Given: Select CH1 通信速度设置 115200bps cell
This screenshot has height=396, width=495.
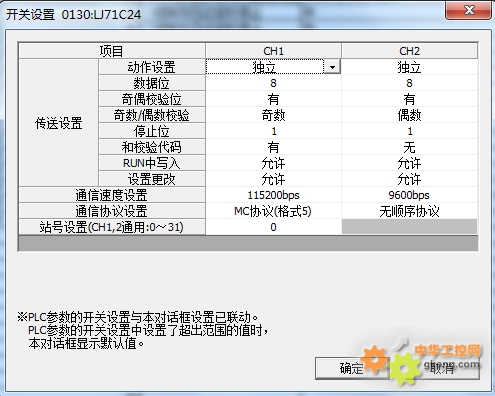Looking at the screenshot, I should point(273,195).
